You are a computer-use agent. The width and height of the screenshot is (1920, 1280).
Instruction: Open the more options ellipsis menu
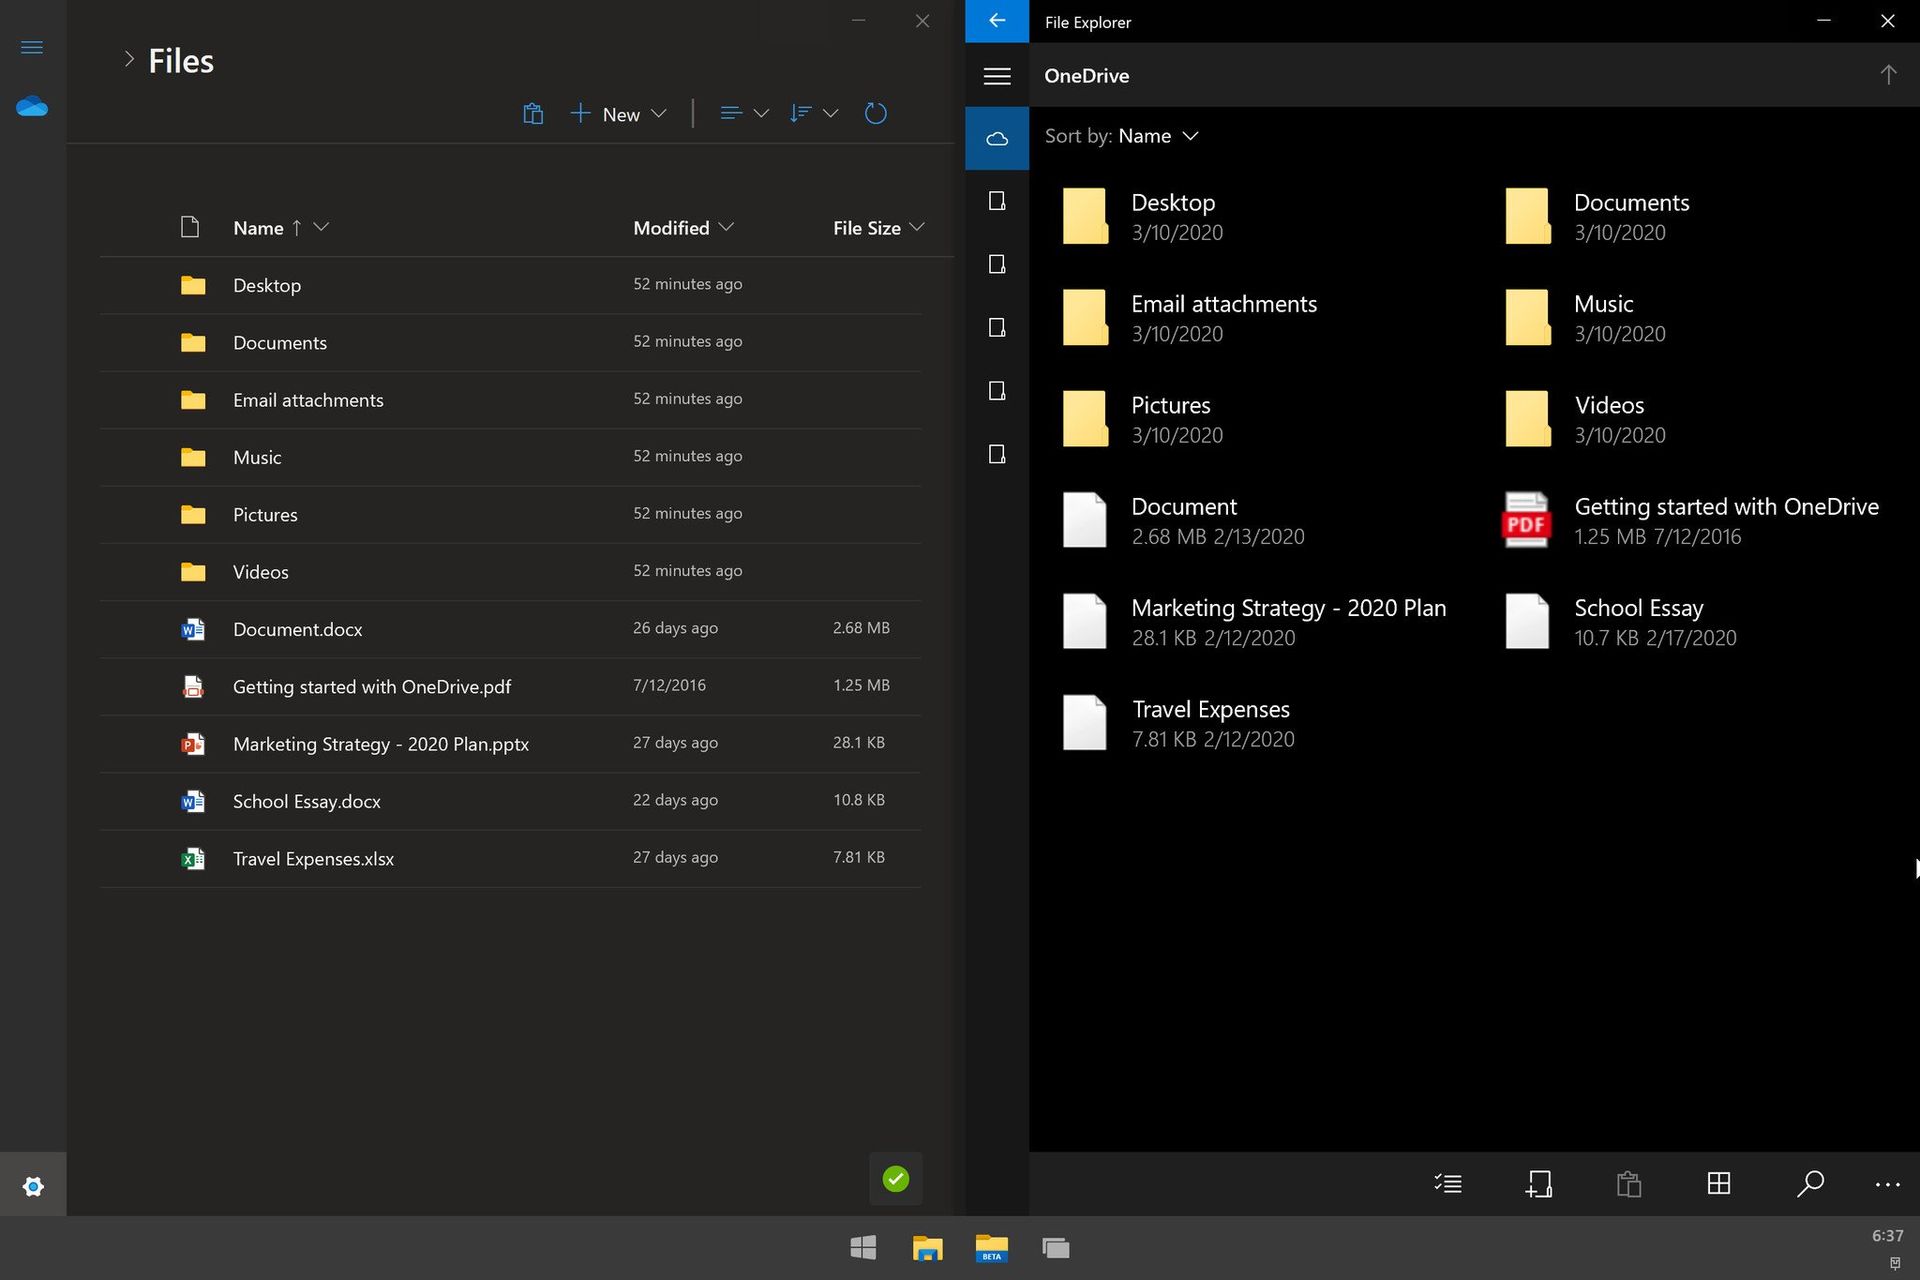coord(1888,1184)
